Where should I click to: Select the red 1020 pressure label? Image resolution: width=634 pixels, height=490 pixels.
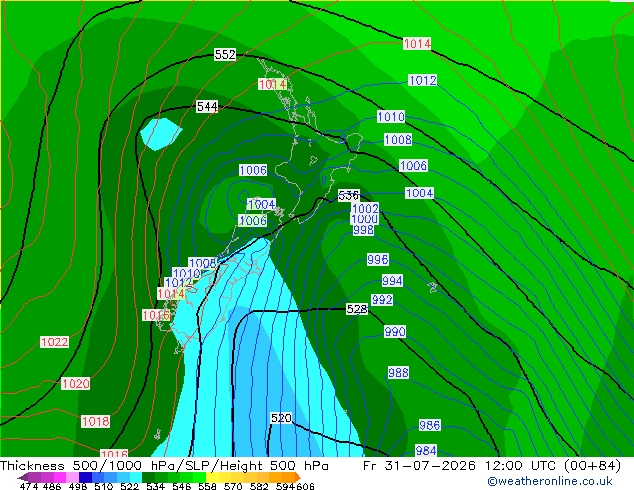[76, 383]
